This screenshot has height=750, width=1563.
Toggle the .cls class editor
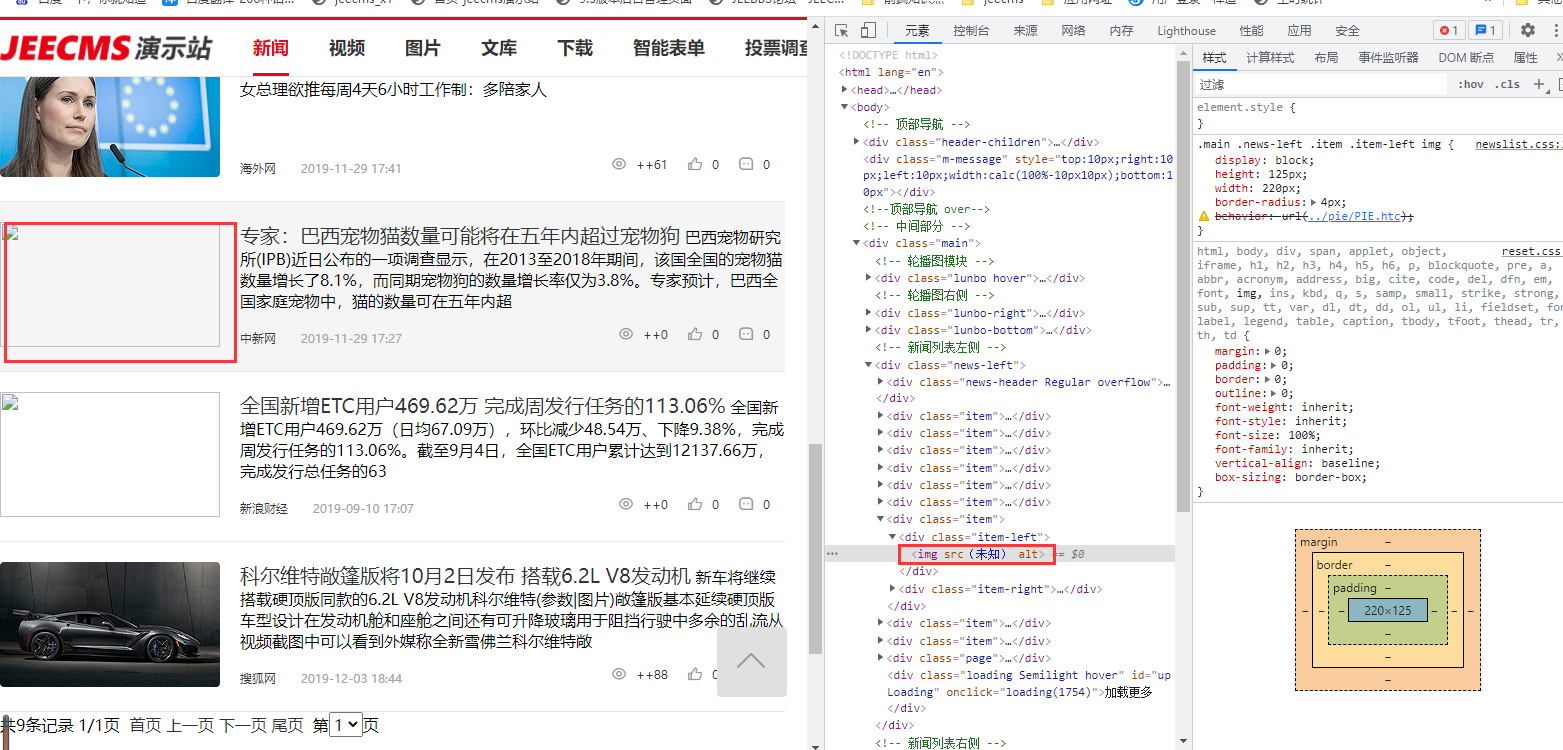[1507, 85]
